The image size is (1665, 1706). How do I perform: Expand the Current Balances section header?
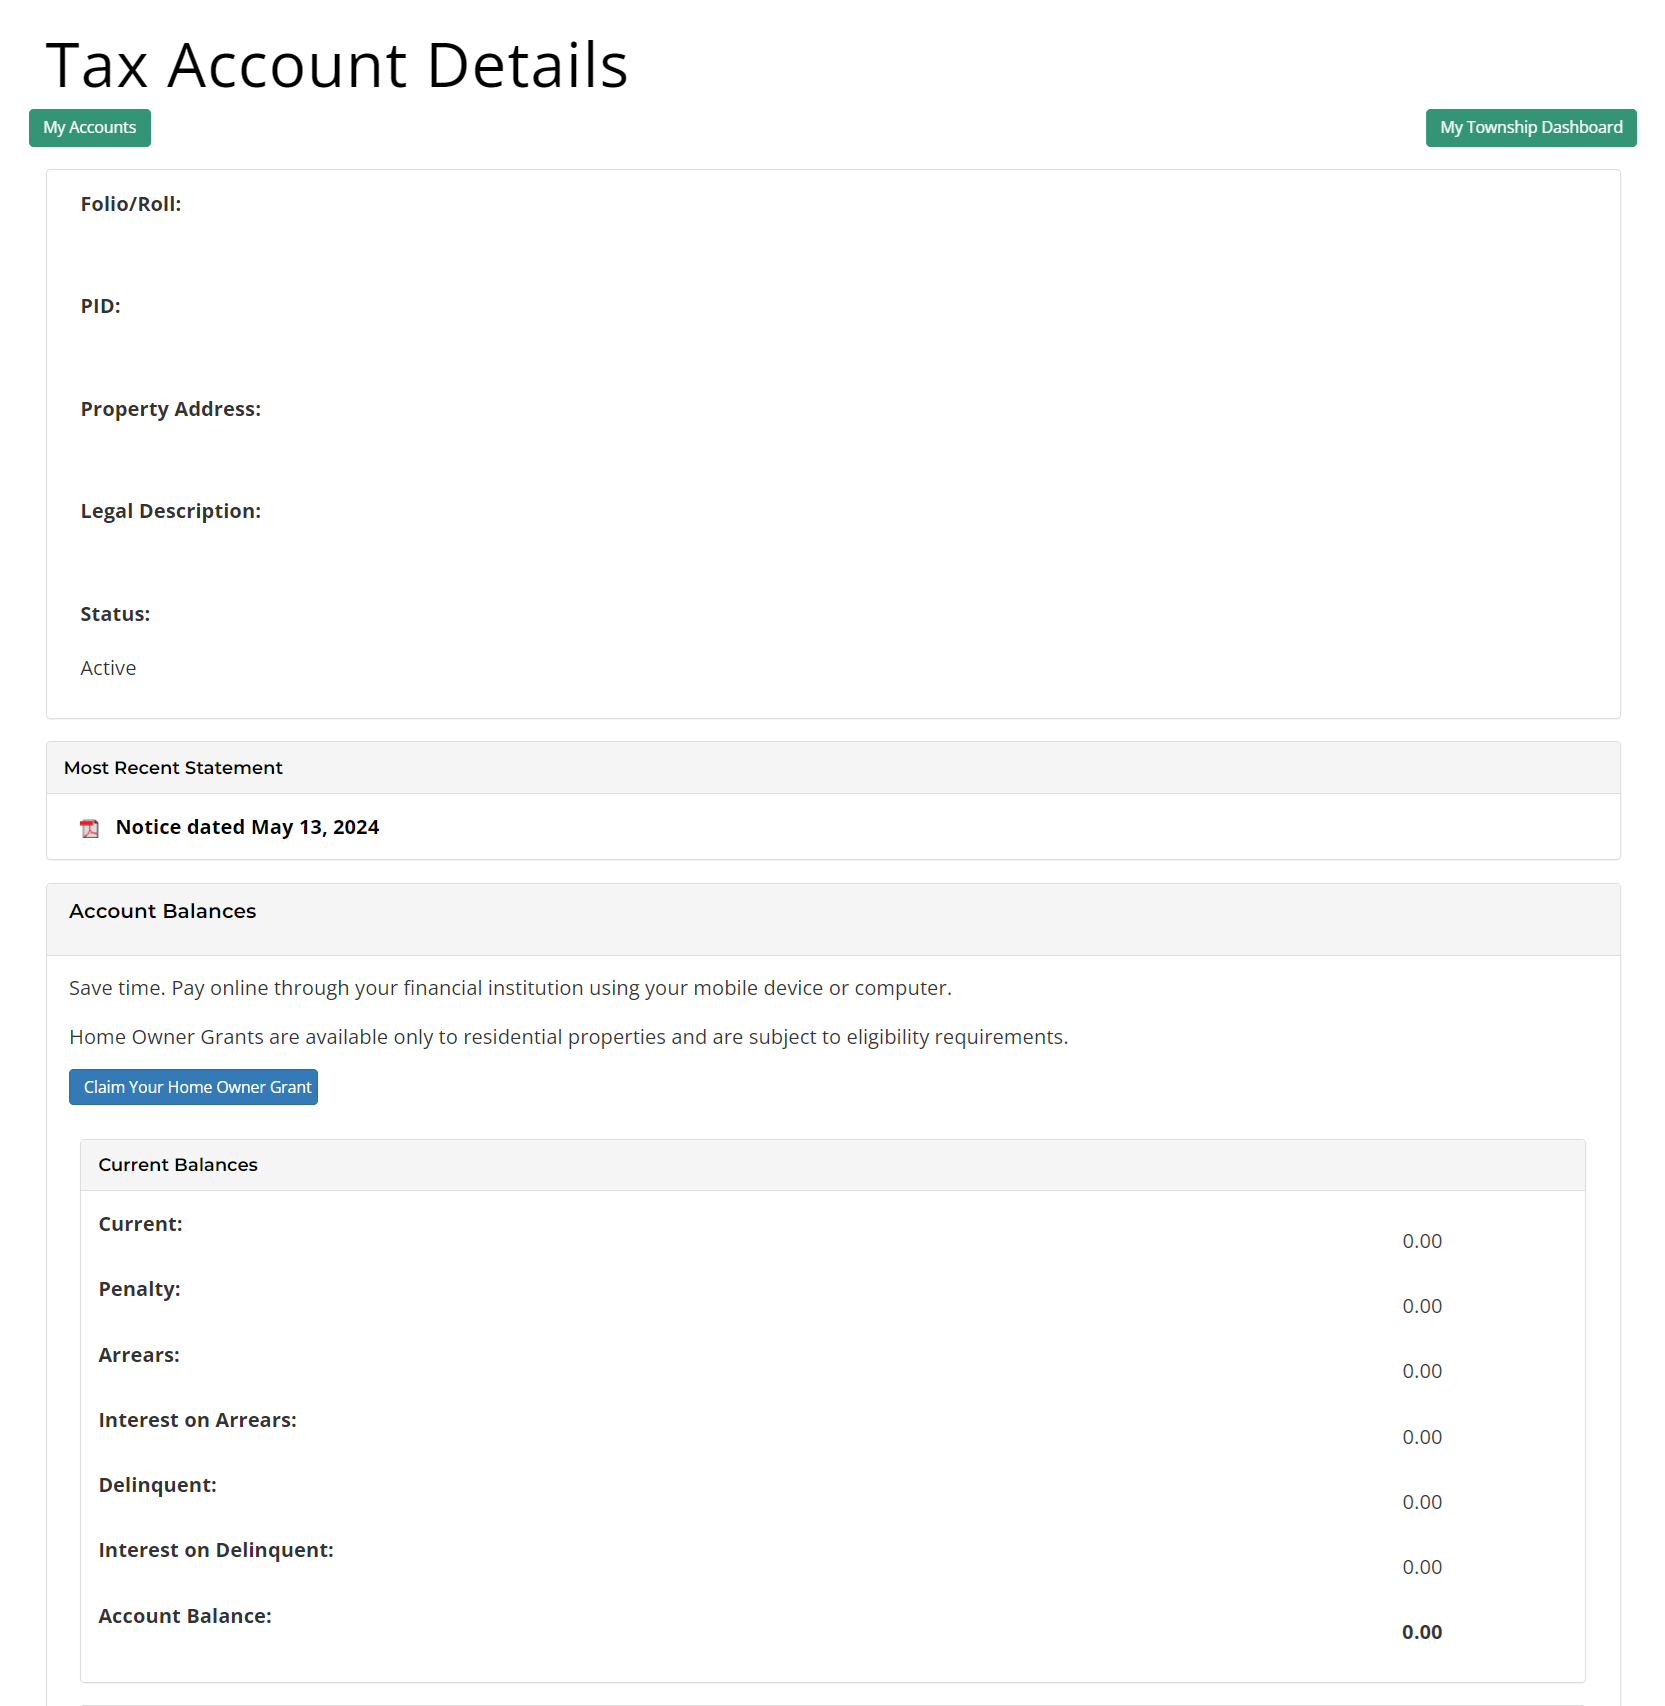[x=177, y=1164]
